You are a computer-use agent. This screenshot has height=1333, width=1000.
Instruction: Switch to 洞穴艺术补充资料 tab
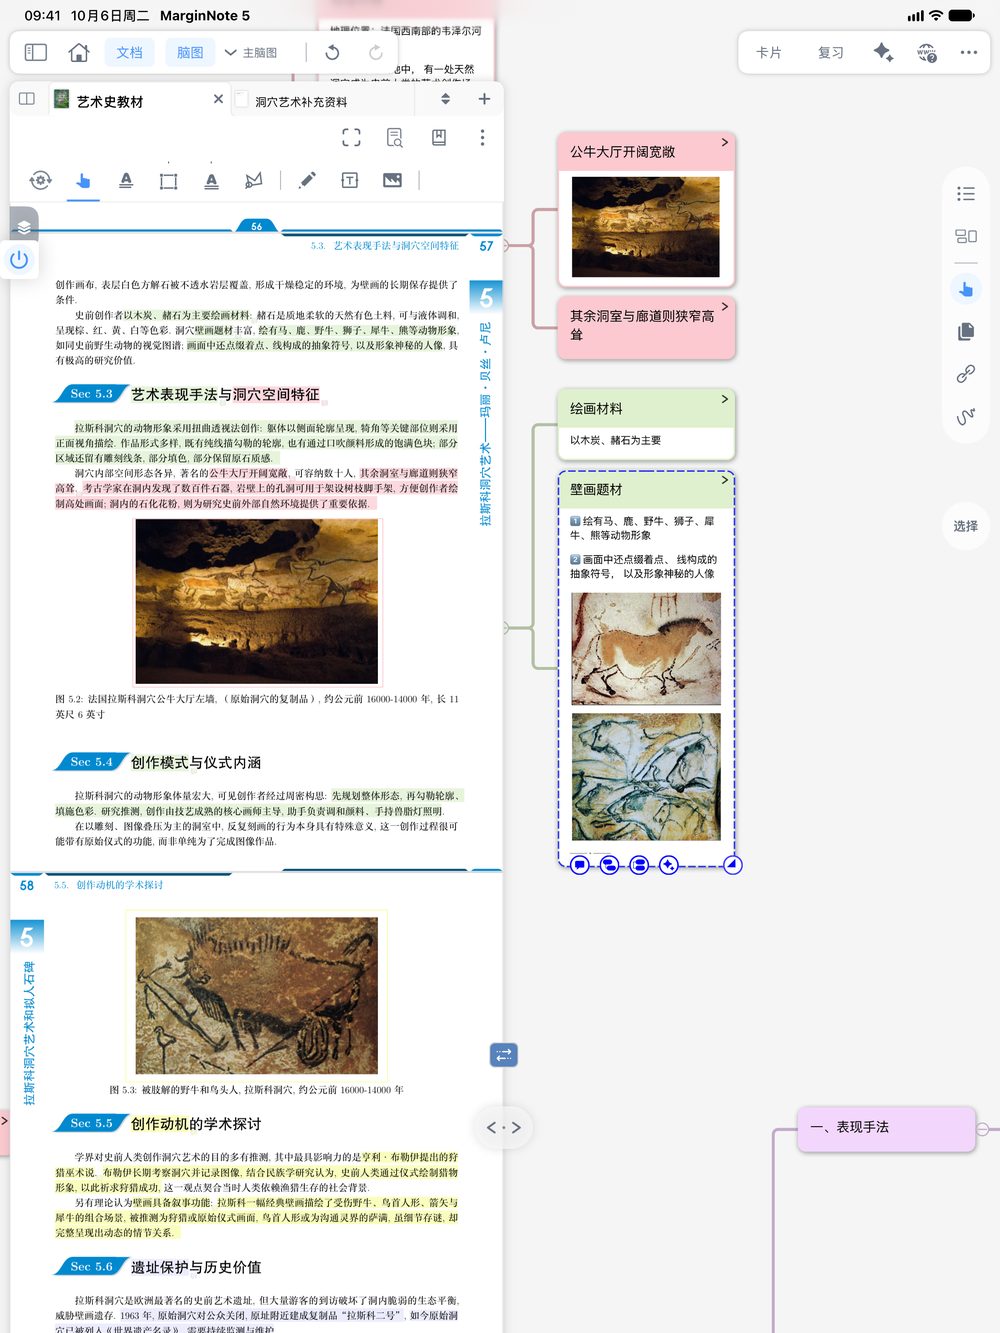[301, 101]
